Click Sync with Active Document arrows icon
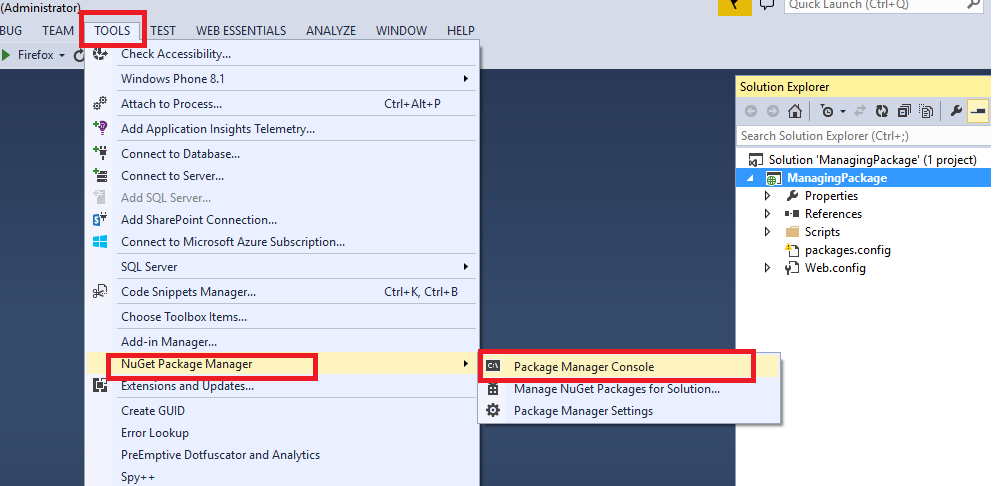The height and width of the screenshot is (486, 1008). click(860, 111)
